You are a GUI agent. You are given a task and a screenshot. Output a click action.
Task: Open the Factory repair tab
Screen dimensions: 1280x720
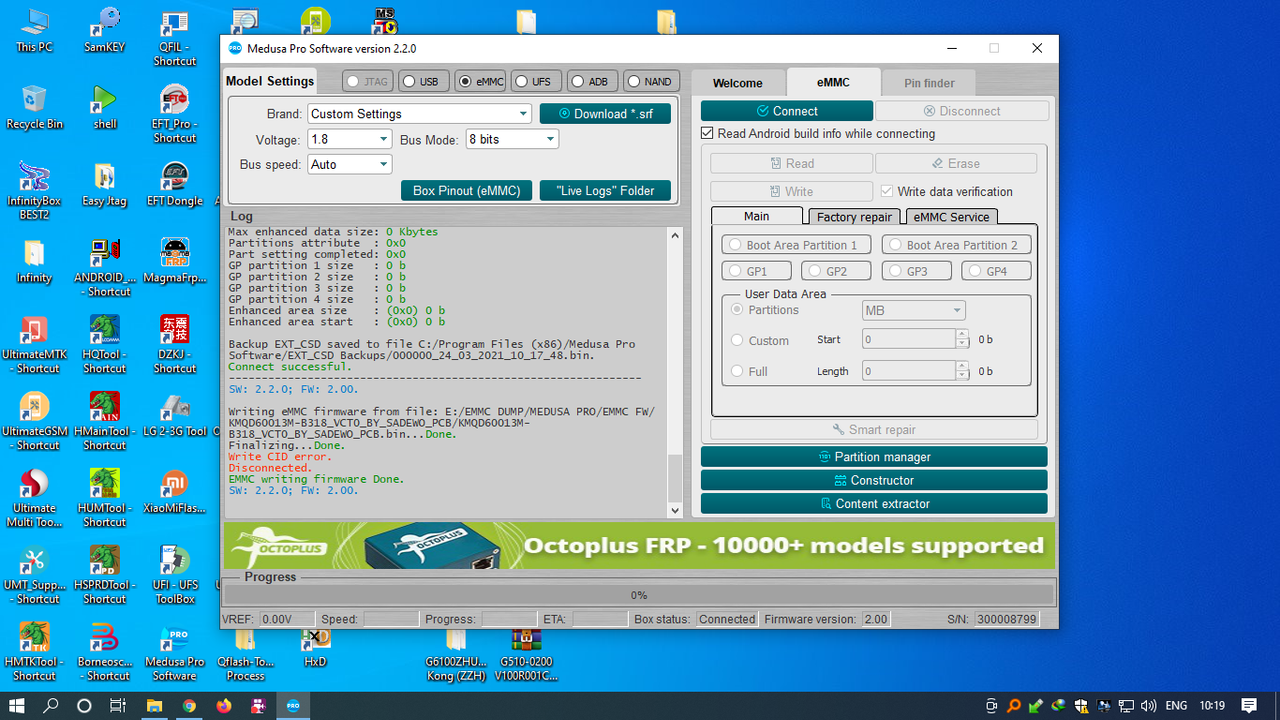point(853,217)
